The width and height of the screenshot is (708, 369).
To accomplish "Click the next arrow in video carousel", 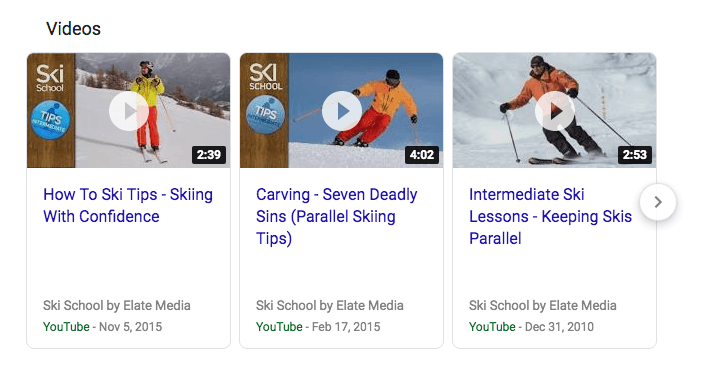I will coord(658,202).
